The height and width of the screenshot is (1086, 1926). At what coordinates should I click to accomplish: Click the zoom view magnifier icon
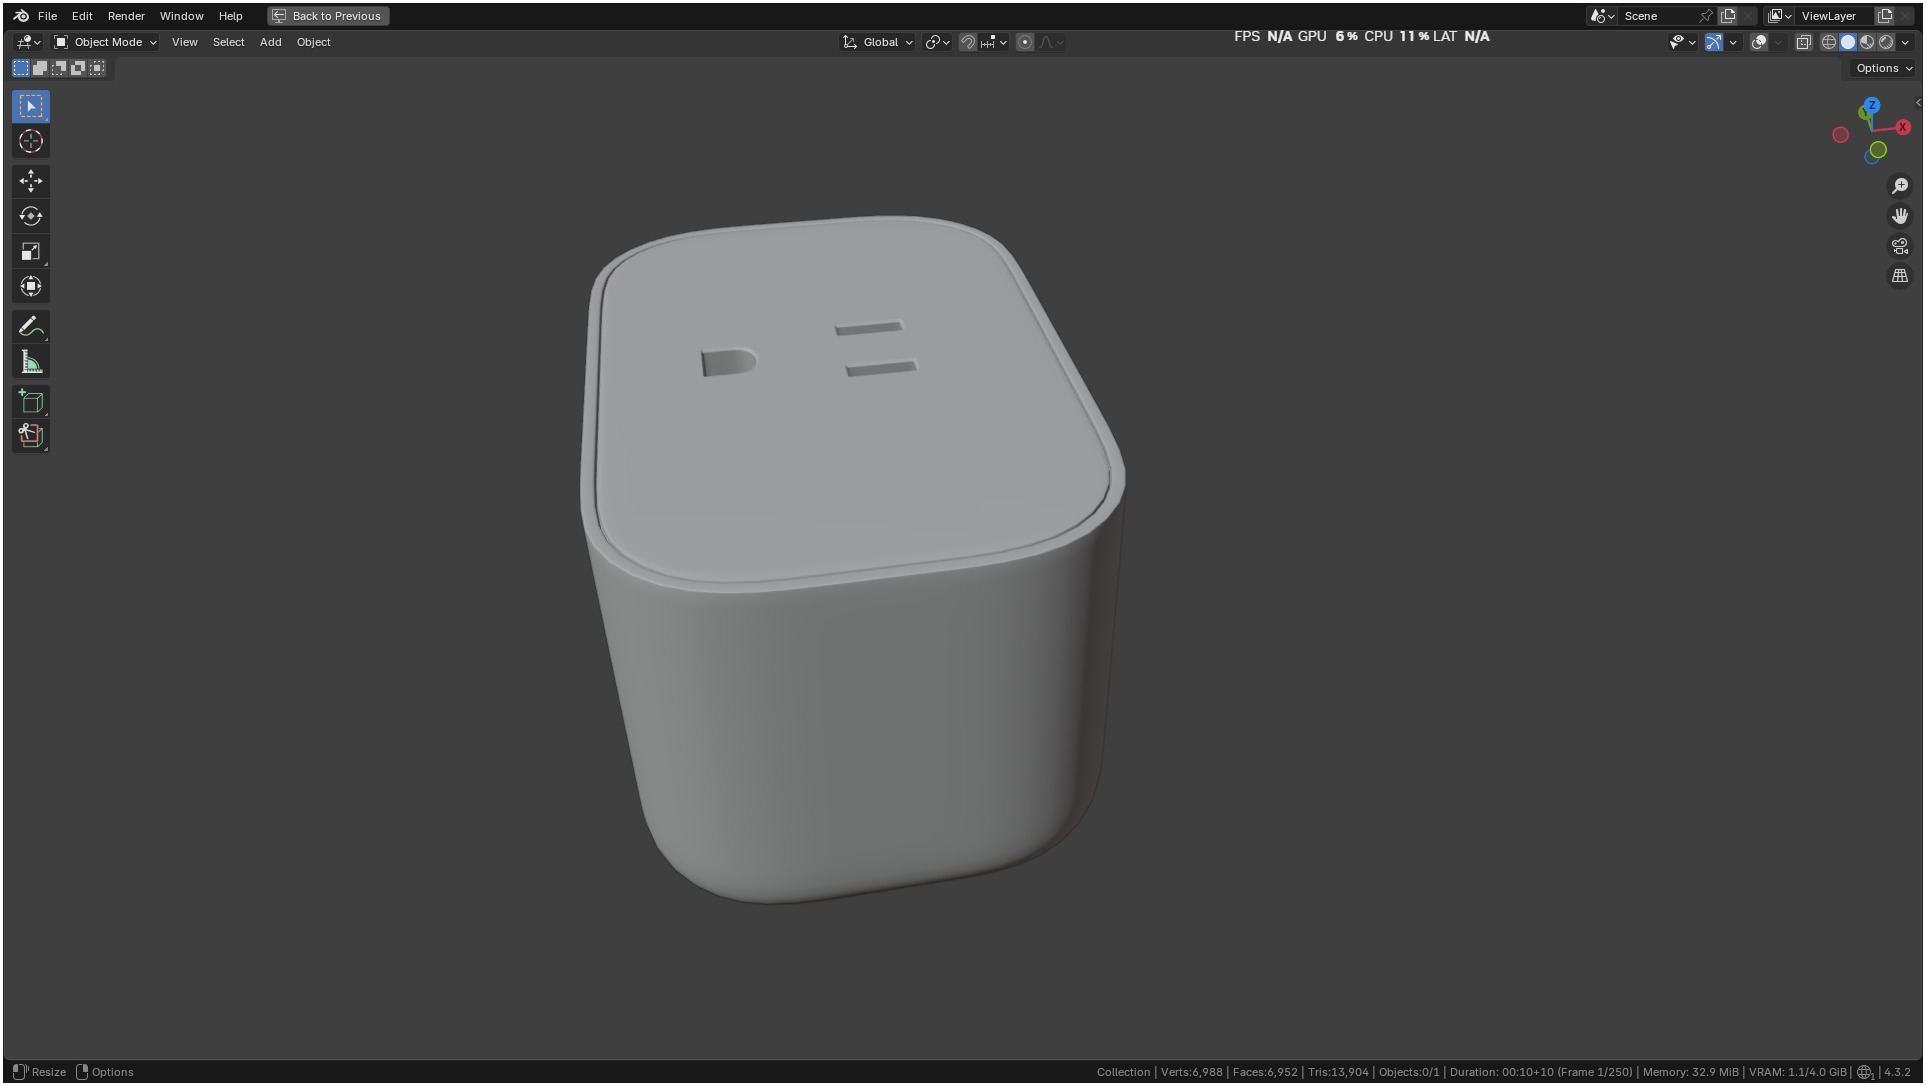pyautogui.click(x=1900, y=186)
